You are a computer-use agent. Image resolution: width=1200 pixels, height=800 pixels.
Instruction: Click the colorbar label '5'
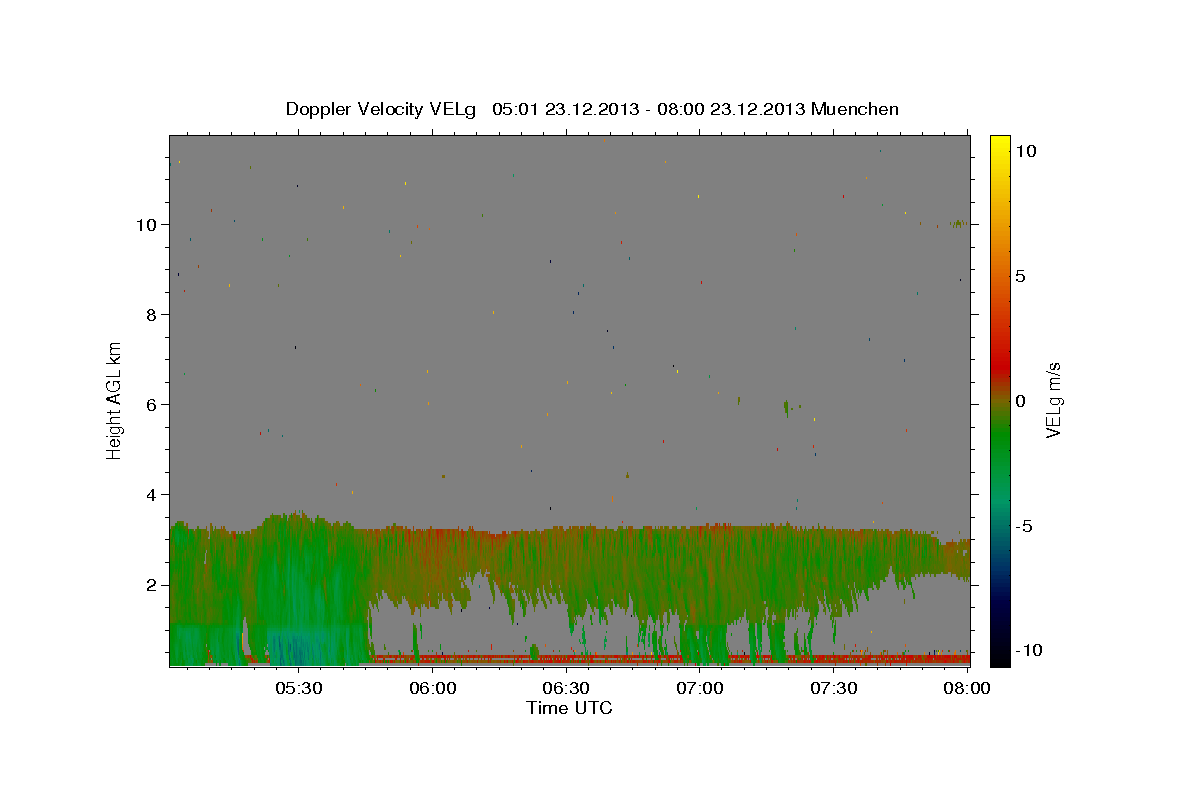coord(1020,276)
